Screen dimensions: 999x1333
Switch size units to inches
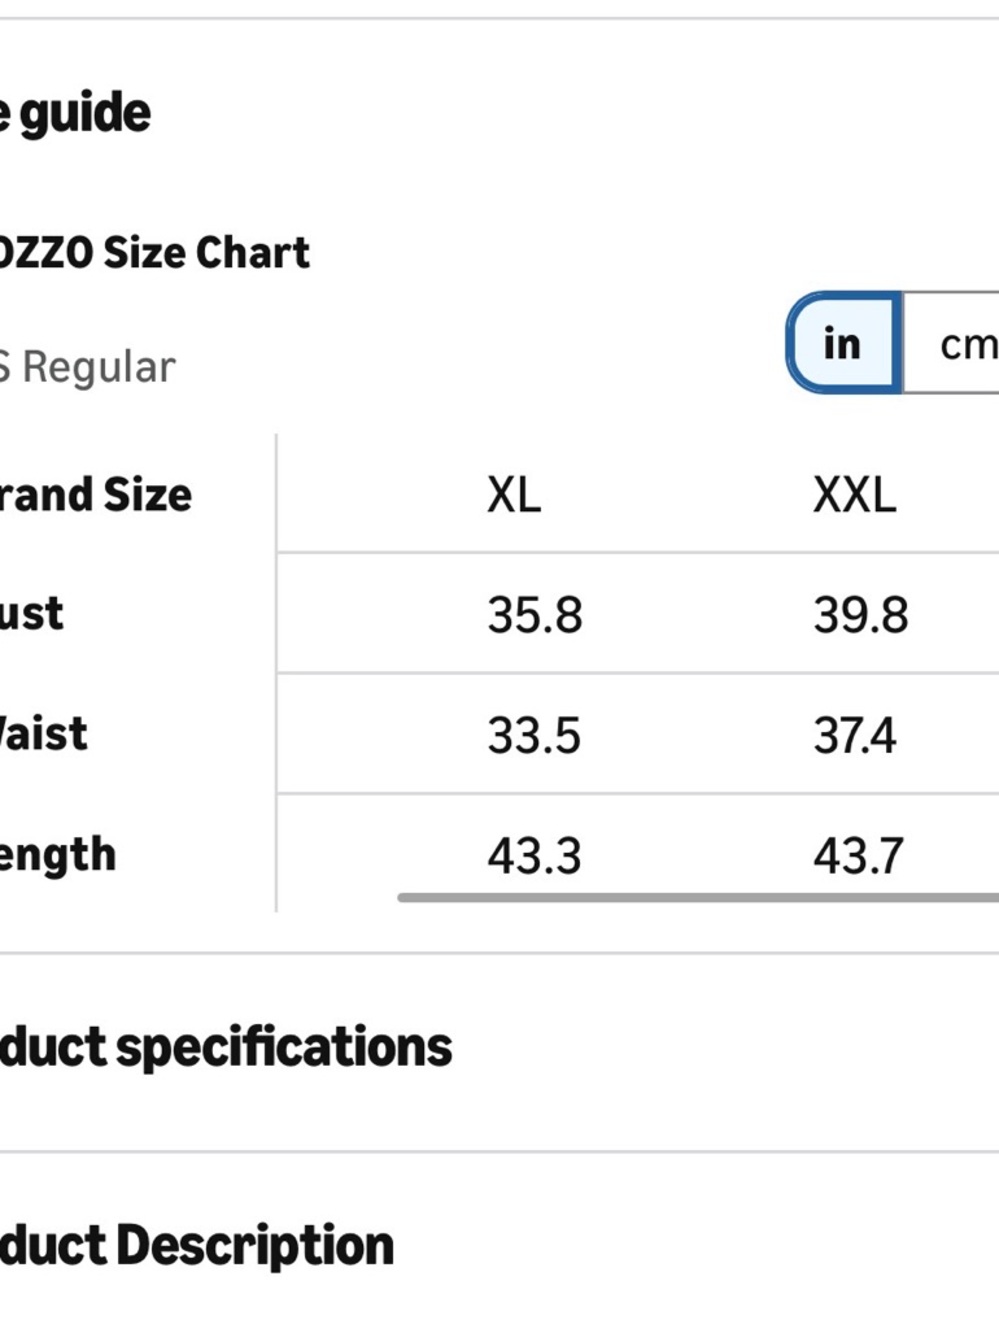(844, 343)
